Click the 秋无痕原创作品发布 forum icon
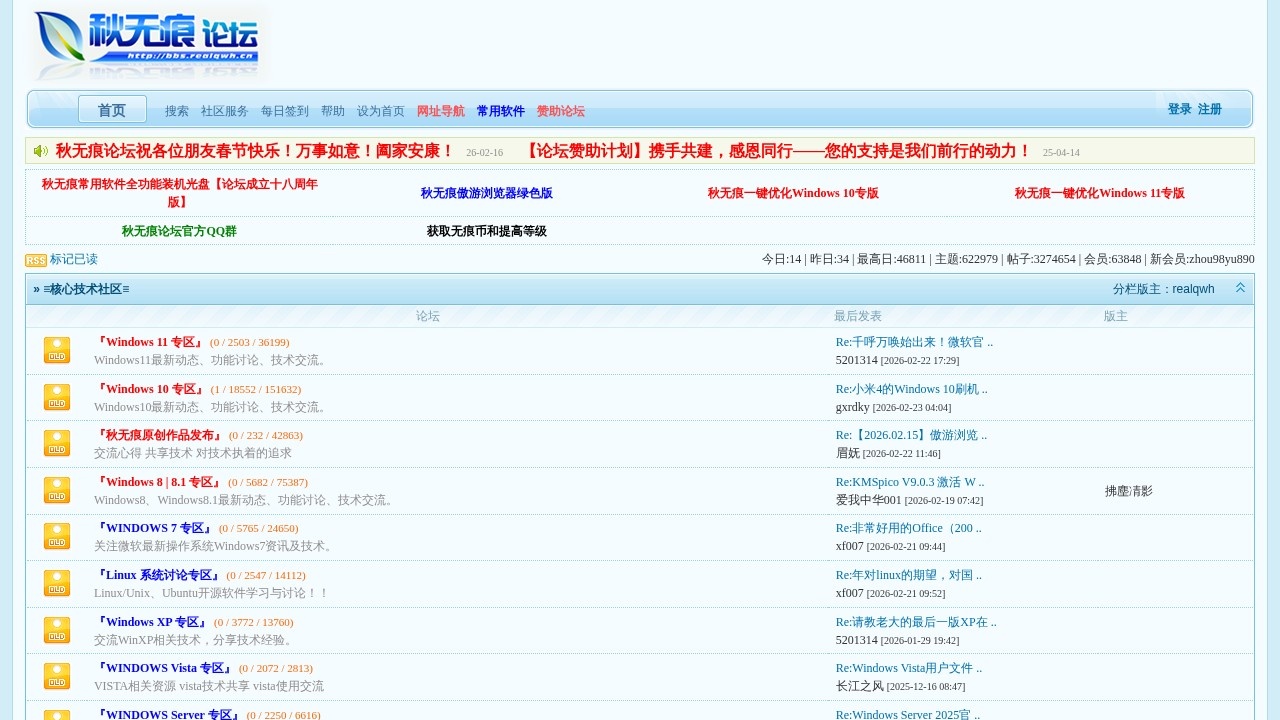 (x=57, y=443)
